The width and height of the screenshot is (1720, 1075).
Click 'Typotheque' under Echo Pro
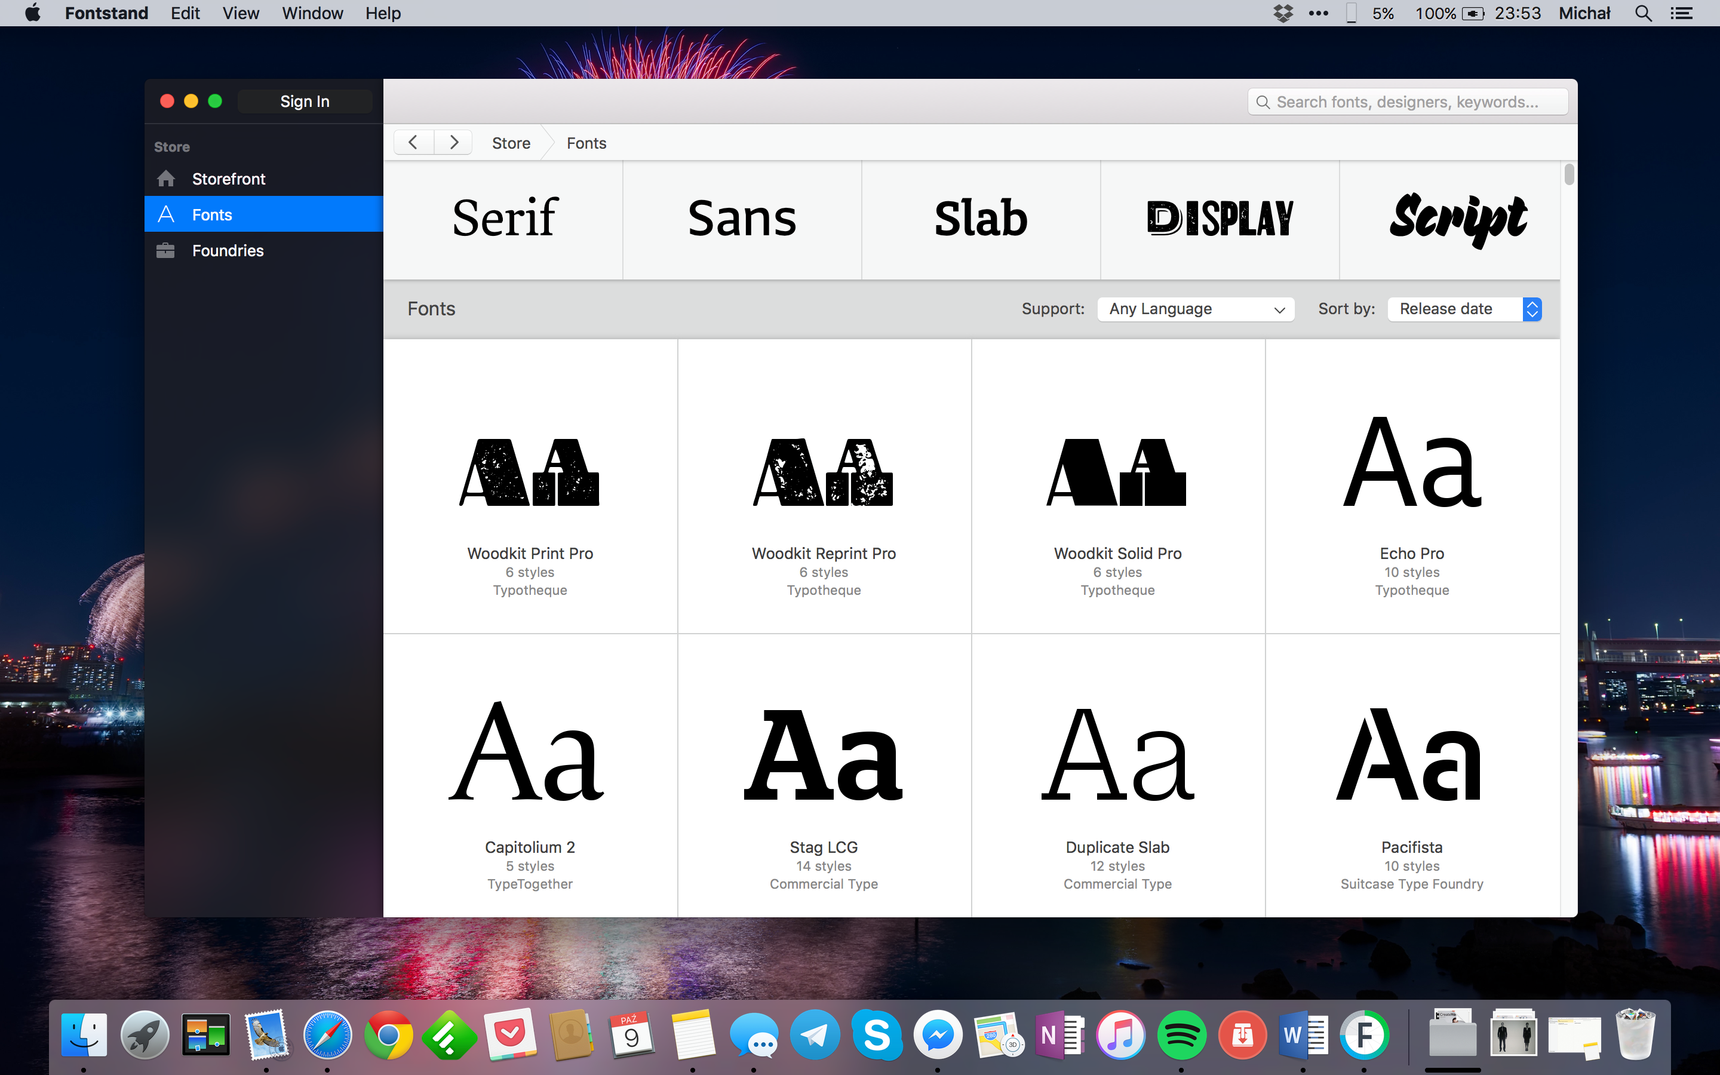1412,590
